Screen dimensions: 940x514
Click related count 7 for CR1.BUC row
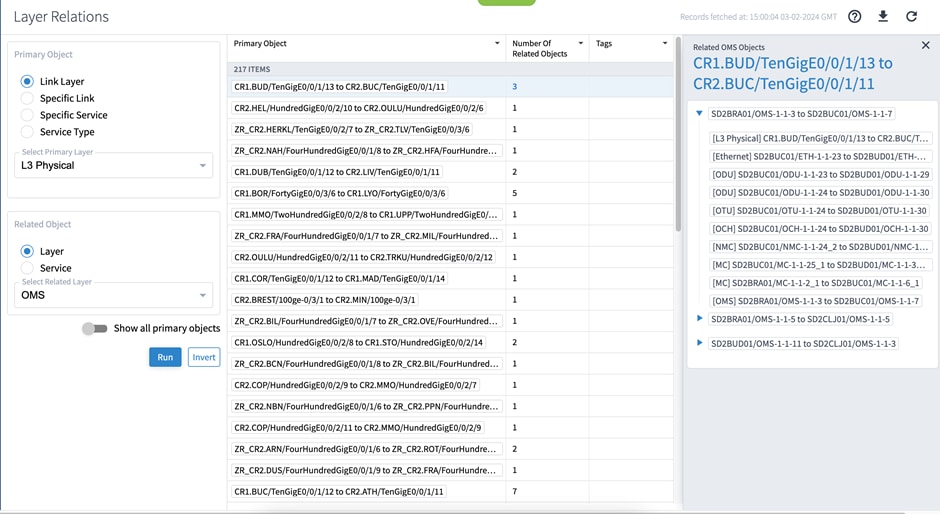[x=514, y=491]
